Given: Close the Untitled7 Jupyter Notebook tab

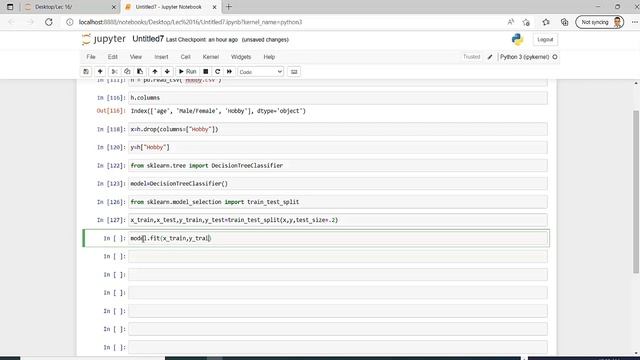Looking at the screenshot, I should coord(214,7).
